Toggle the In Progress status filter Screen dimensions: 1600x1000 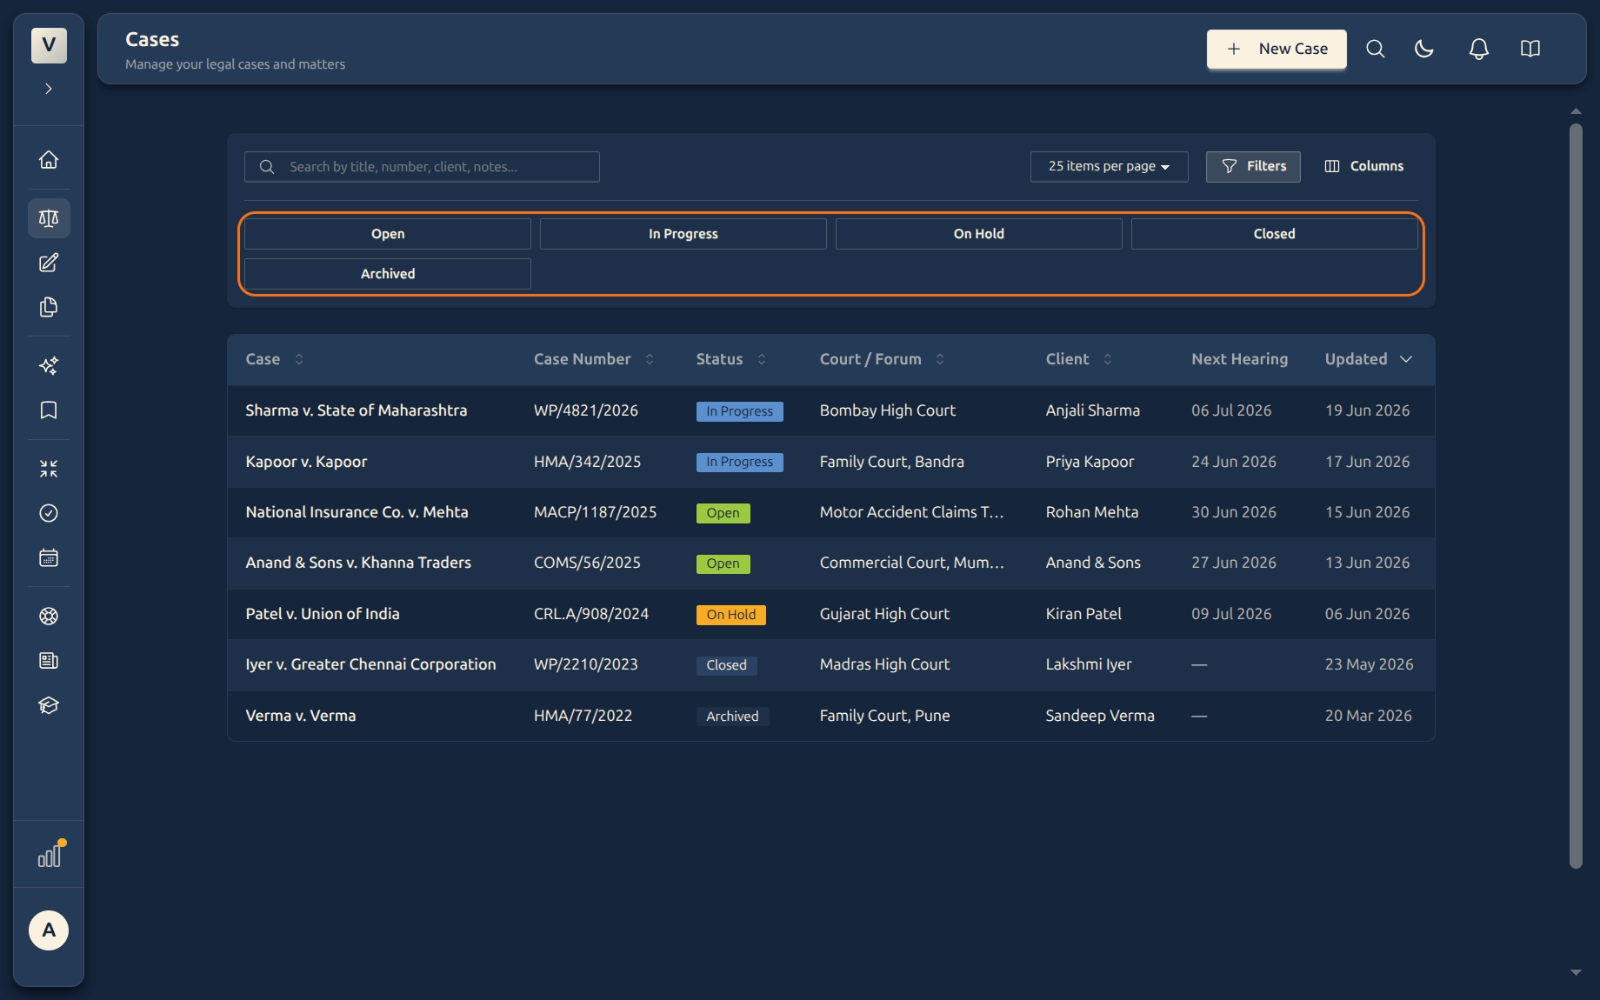pyautogui.click(x=683, y=234)
